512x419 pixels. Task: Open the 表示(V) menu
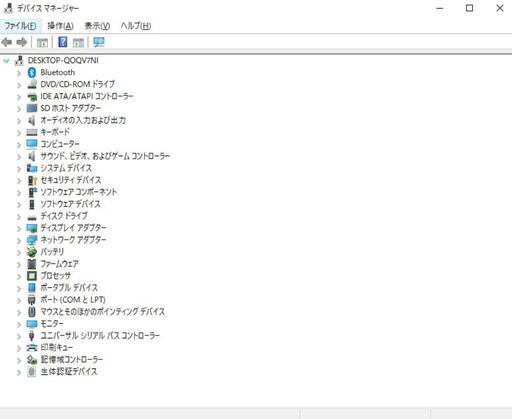coord(97,26)
